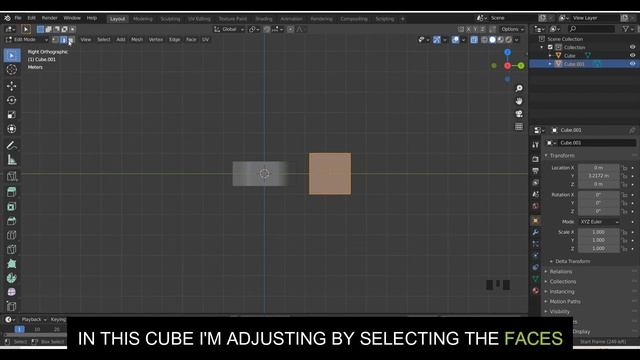Select the Transform tool
640x360 pixels.
[x=12, y=129]
